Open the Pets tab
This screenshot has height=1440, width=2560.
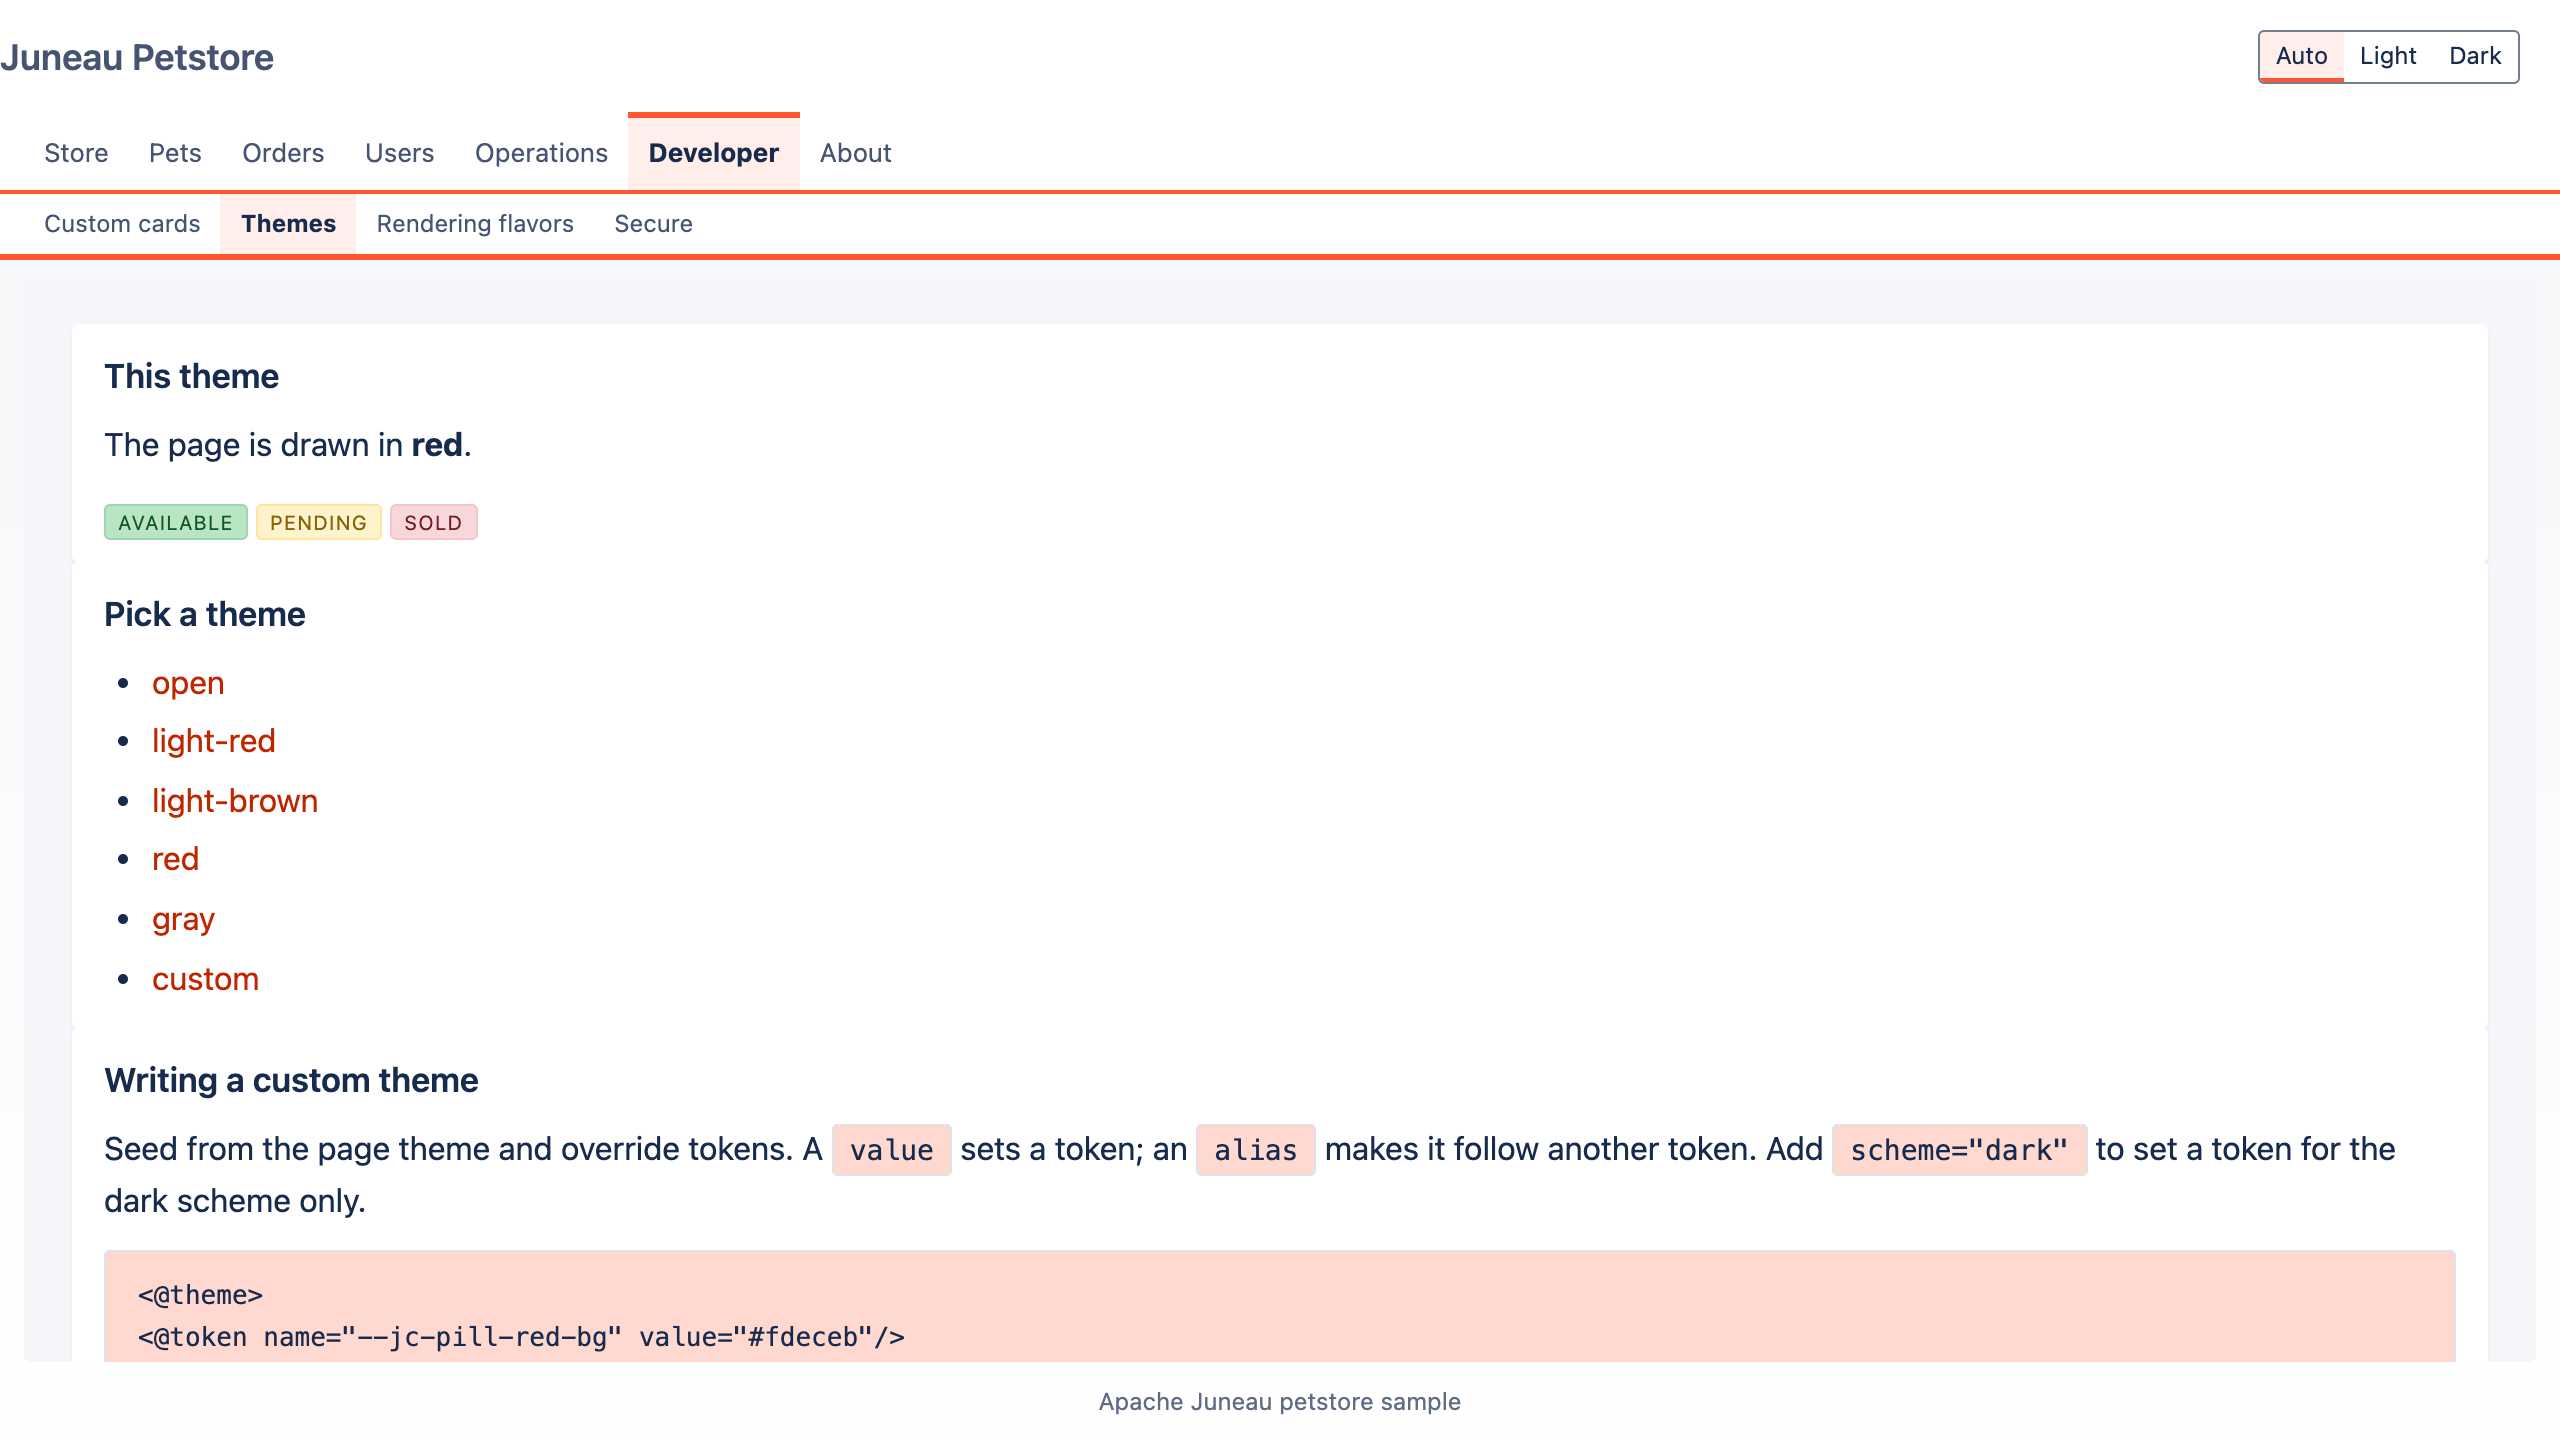175,153
